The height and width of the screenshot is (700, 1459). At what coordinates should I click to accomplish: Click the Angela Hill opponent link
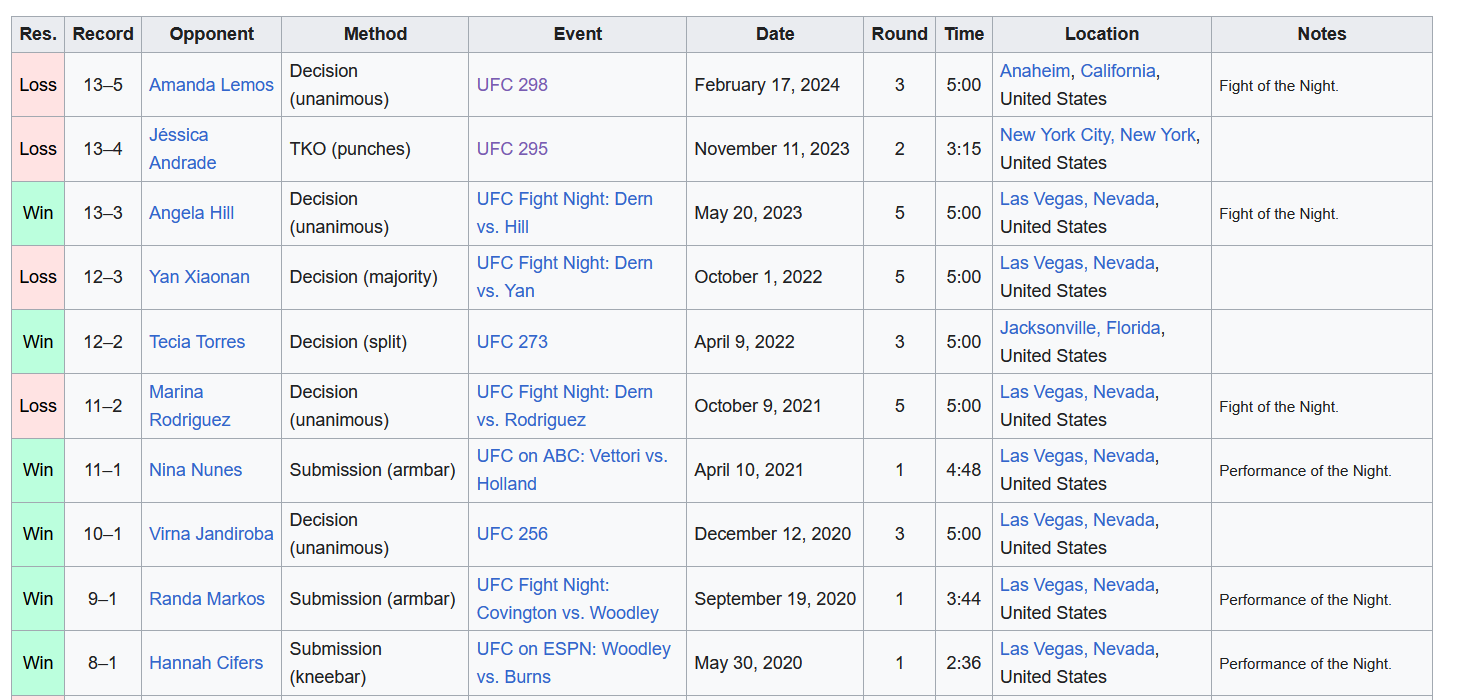coord(192,213)
